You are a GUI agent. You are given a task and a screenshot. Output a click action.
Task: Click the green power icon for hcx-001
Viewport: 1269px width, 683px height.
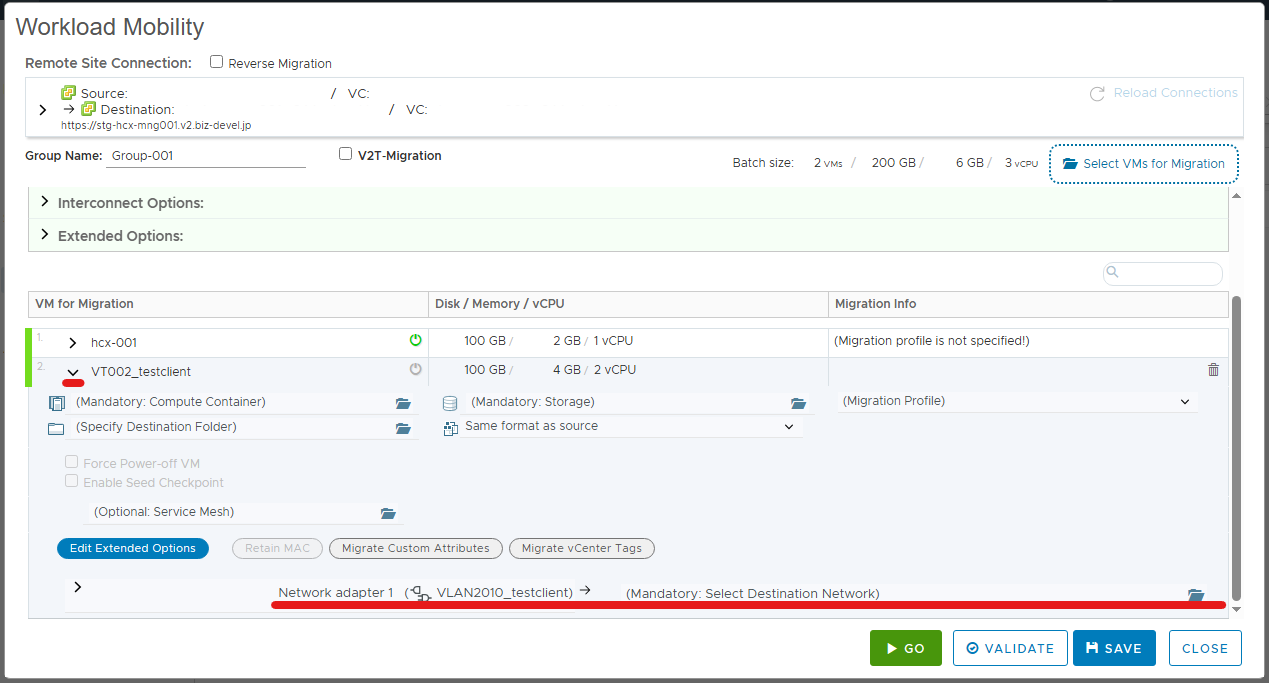pyautogui.click(x=416, y=341)
